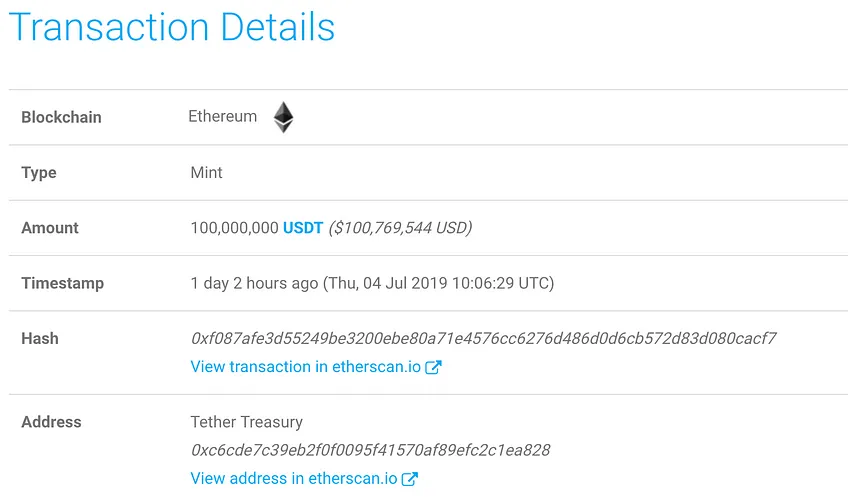Click the Blockchain row label

(x=61, y=117)
